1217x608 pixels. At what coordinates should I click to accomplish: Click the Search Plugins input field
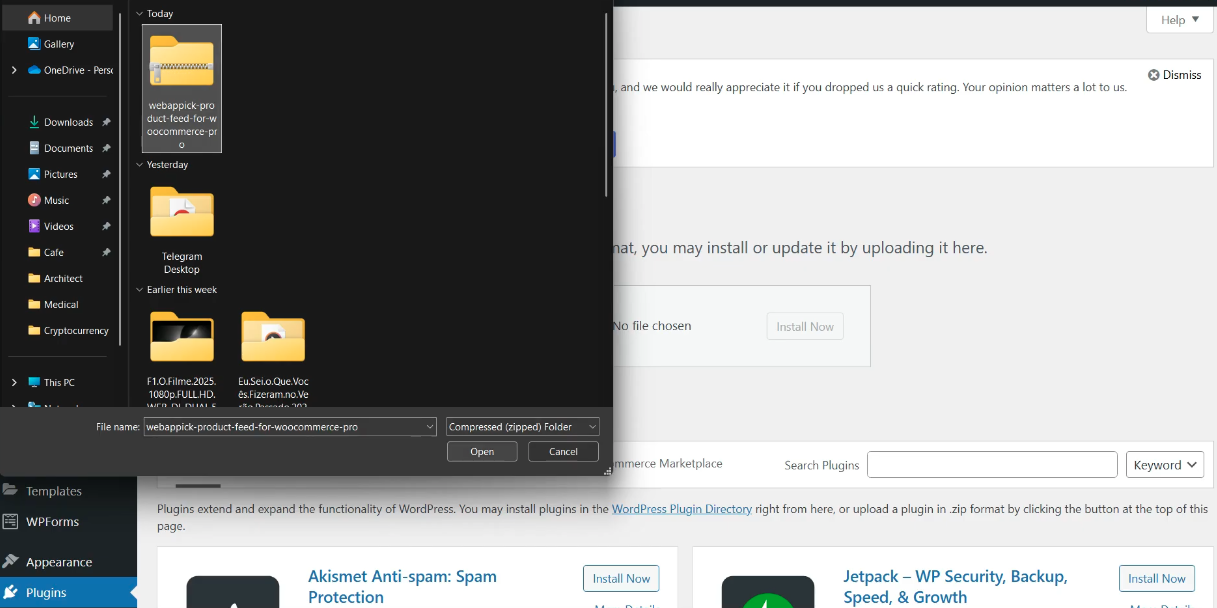991,465
